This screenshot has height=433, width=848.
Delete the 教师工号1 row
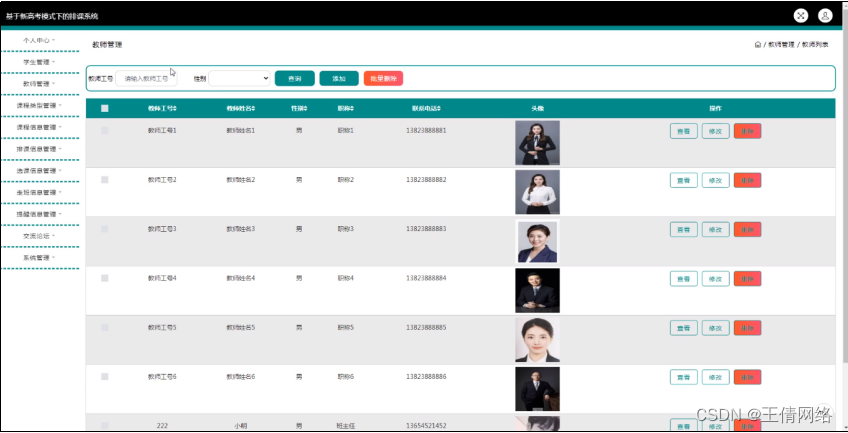pyautogui.click(x=747, y=131)
